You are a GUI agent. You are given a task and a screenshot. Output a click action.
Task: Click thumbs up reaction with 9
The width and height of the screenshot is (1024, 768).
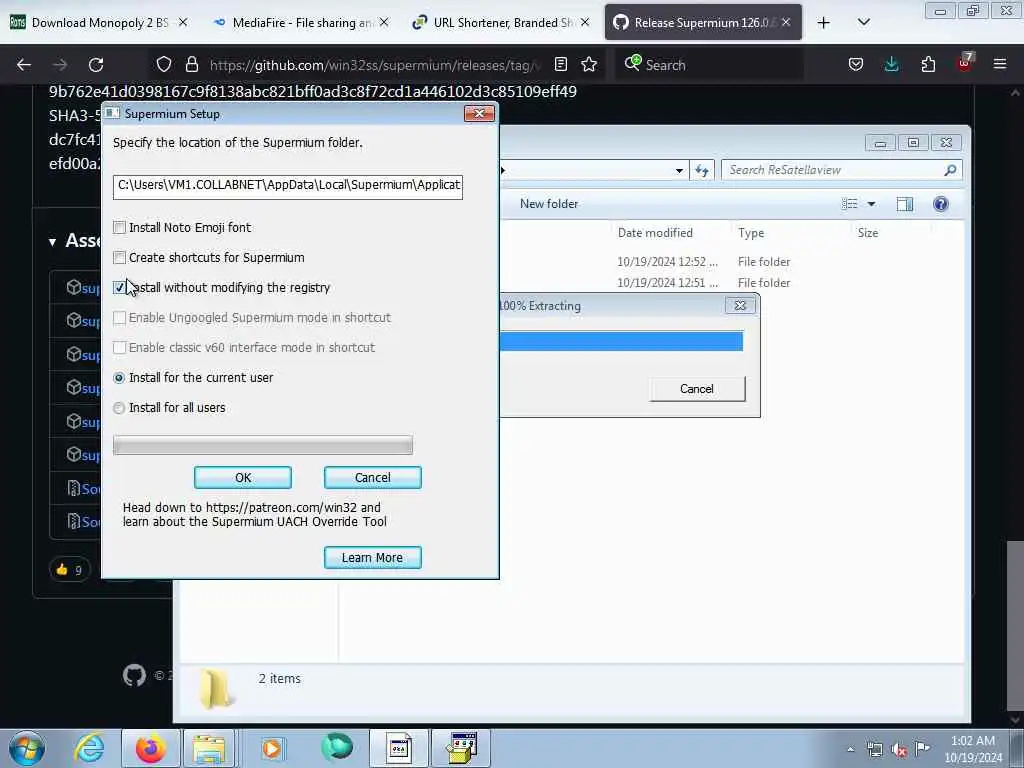69,569
